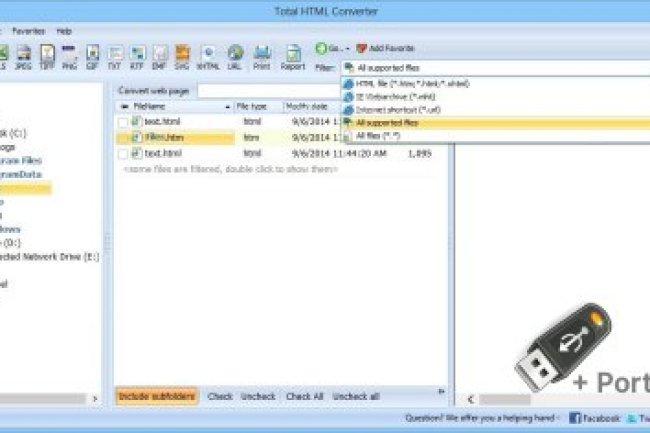The width and height of the screenshot is (650, 433).
Task: Tick the checkbox beside first test.html file
Action: (124, 121)
